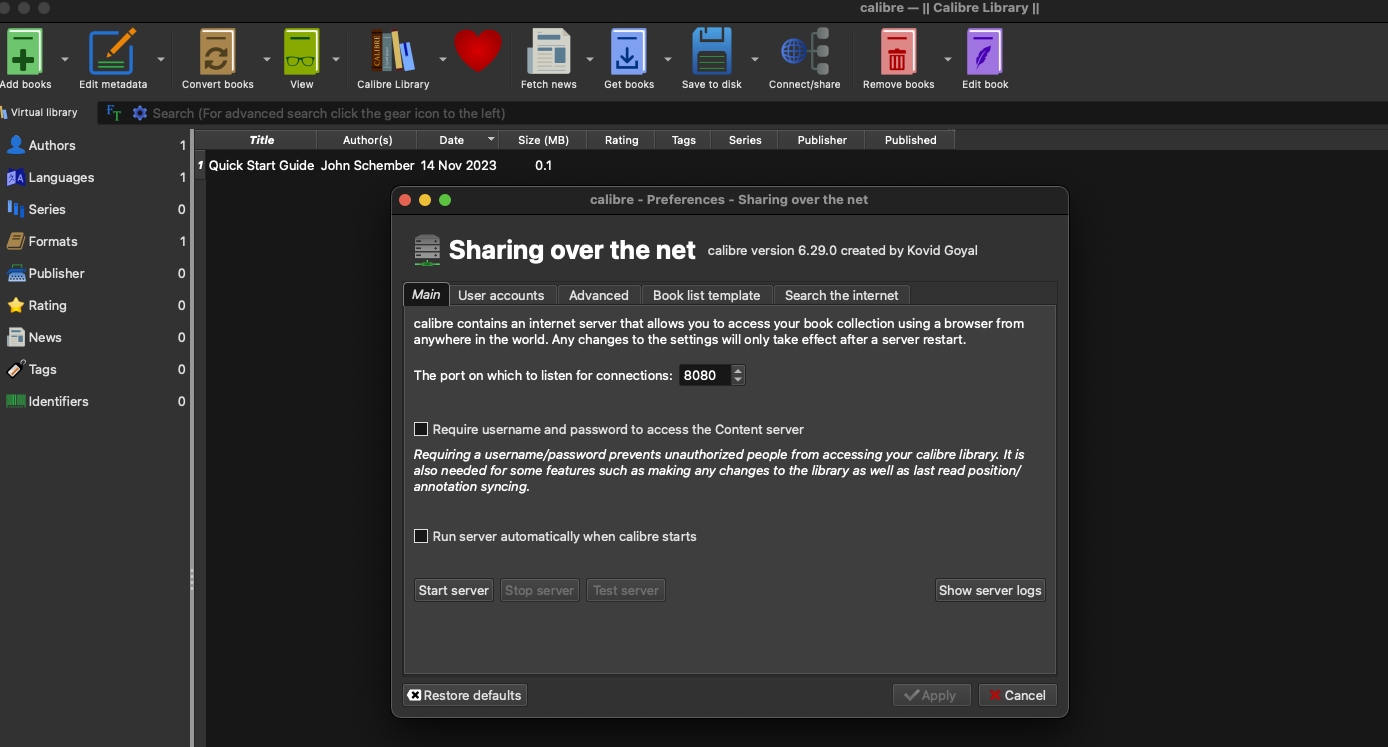Click the Apply button
This screenshot has height=747, width=1388.
pos(931,695)
